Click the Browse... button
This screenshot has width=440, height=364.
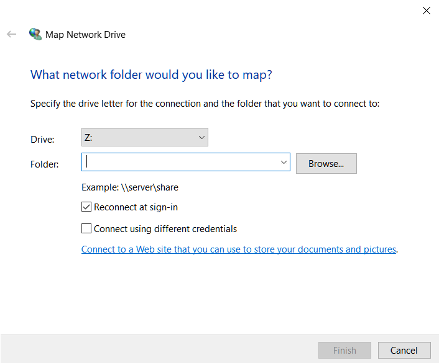pos(326,163)
